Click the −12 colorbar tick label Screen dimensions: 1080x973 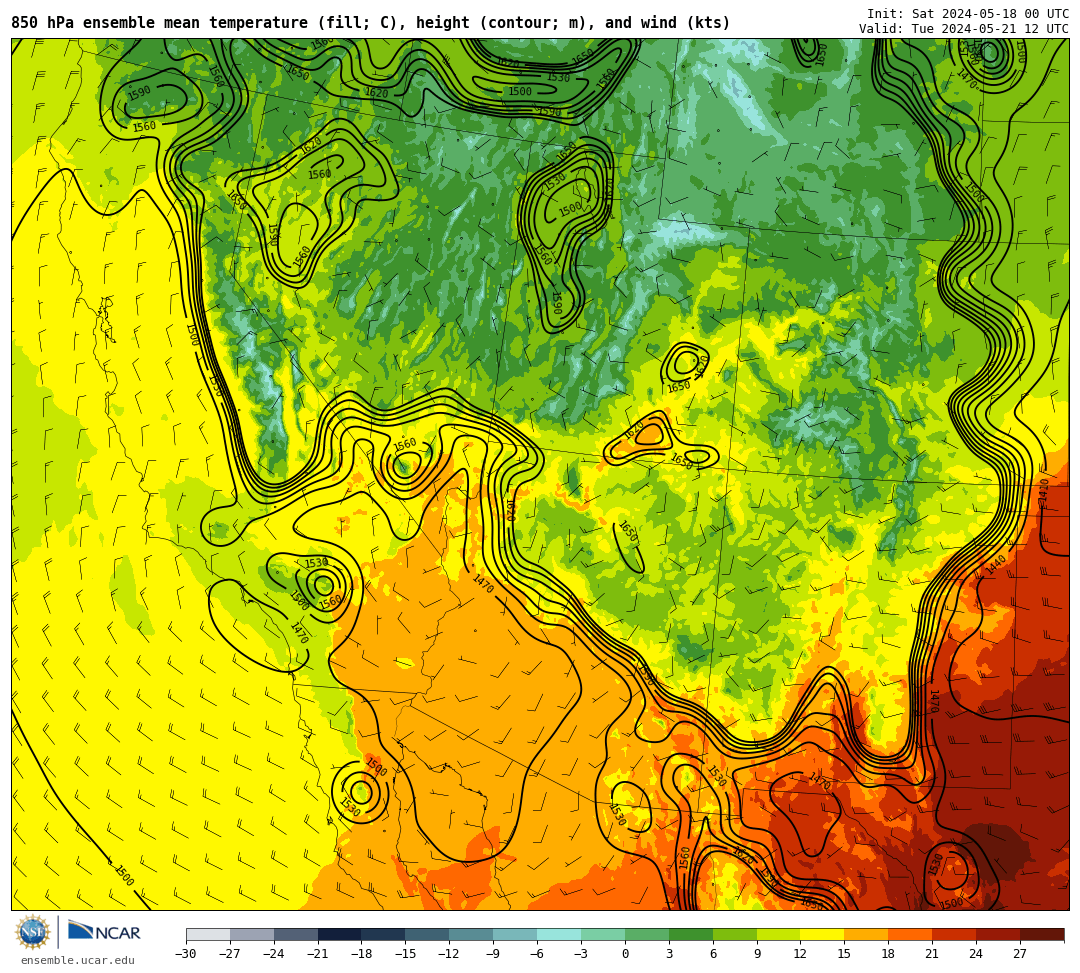450,954
